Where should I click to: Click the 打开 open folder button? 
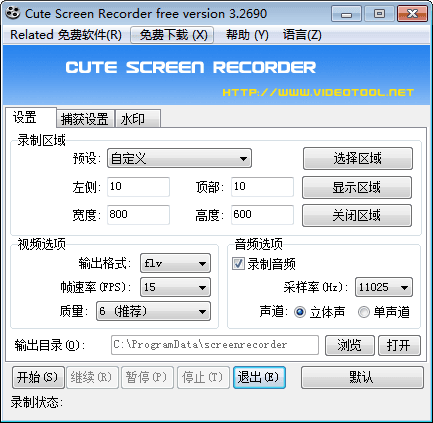pos(399,345)
